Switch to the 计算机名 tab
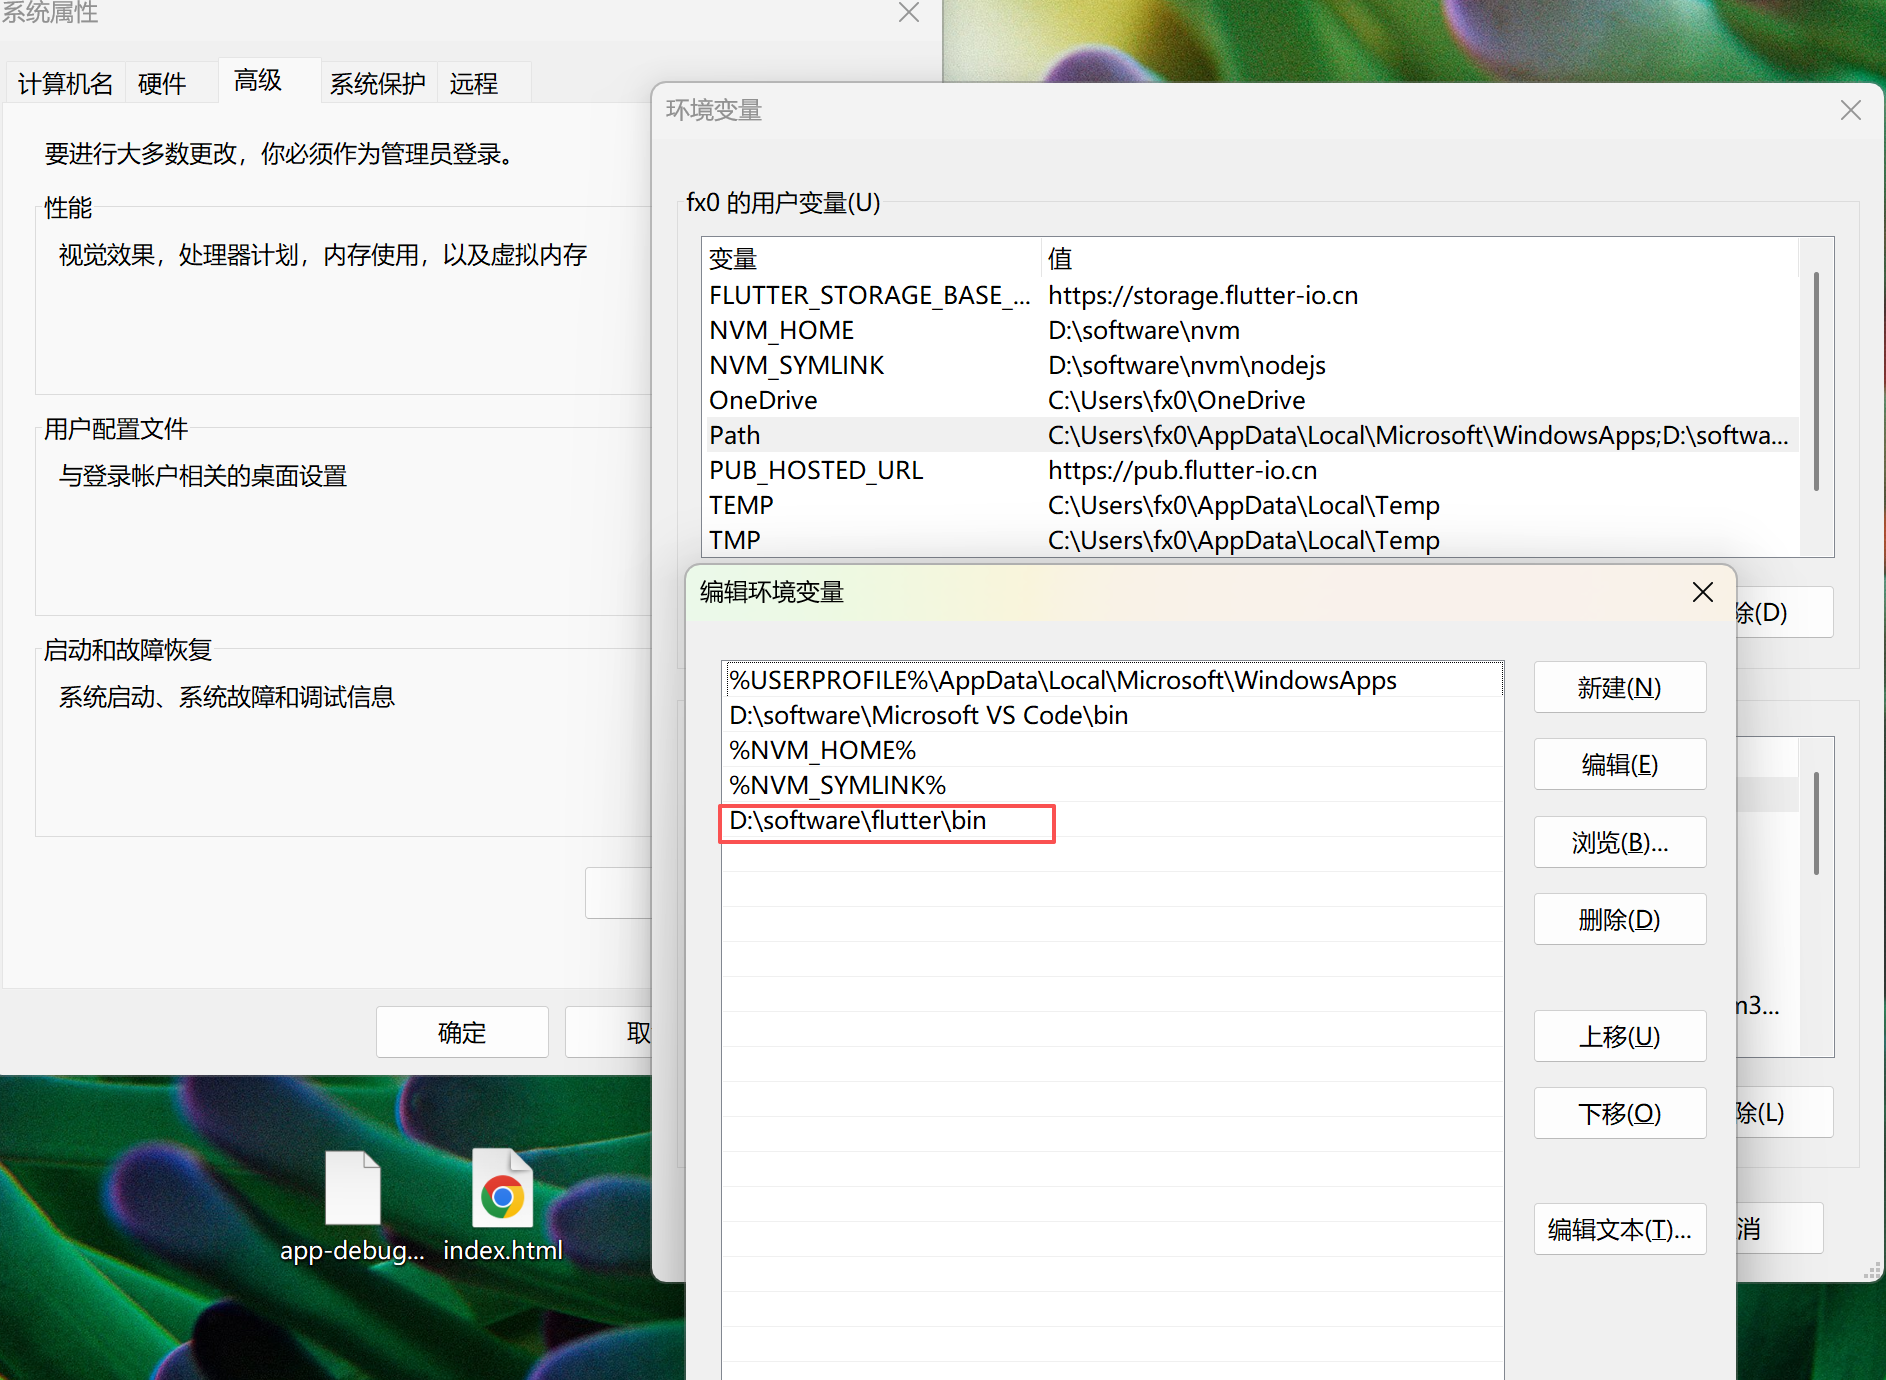Screen dimensions: 1886x1380 63,83
